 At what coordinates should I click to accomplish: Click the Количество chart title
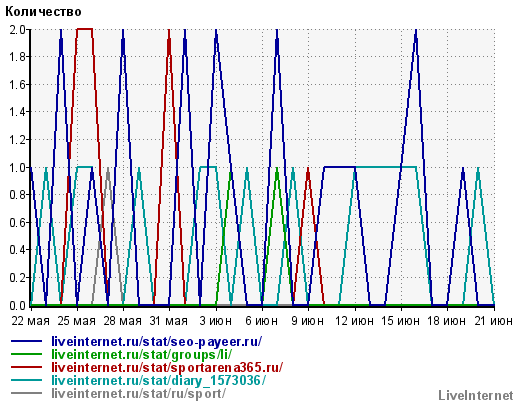click(43, 12)
